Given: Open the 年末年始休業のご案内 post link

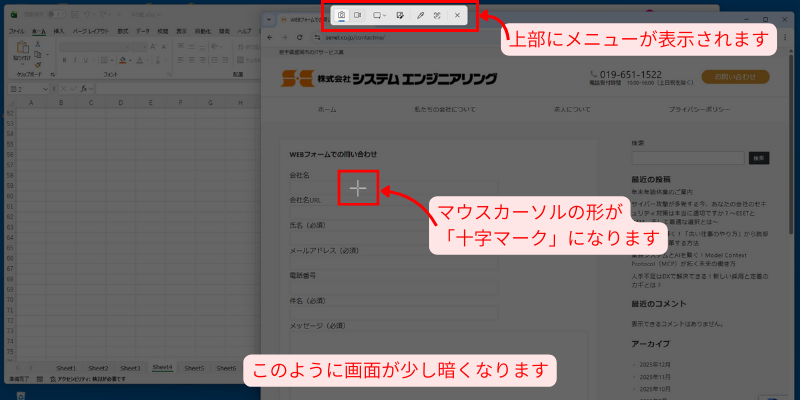Looking at the screenshot, I should [662, 192].
